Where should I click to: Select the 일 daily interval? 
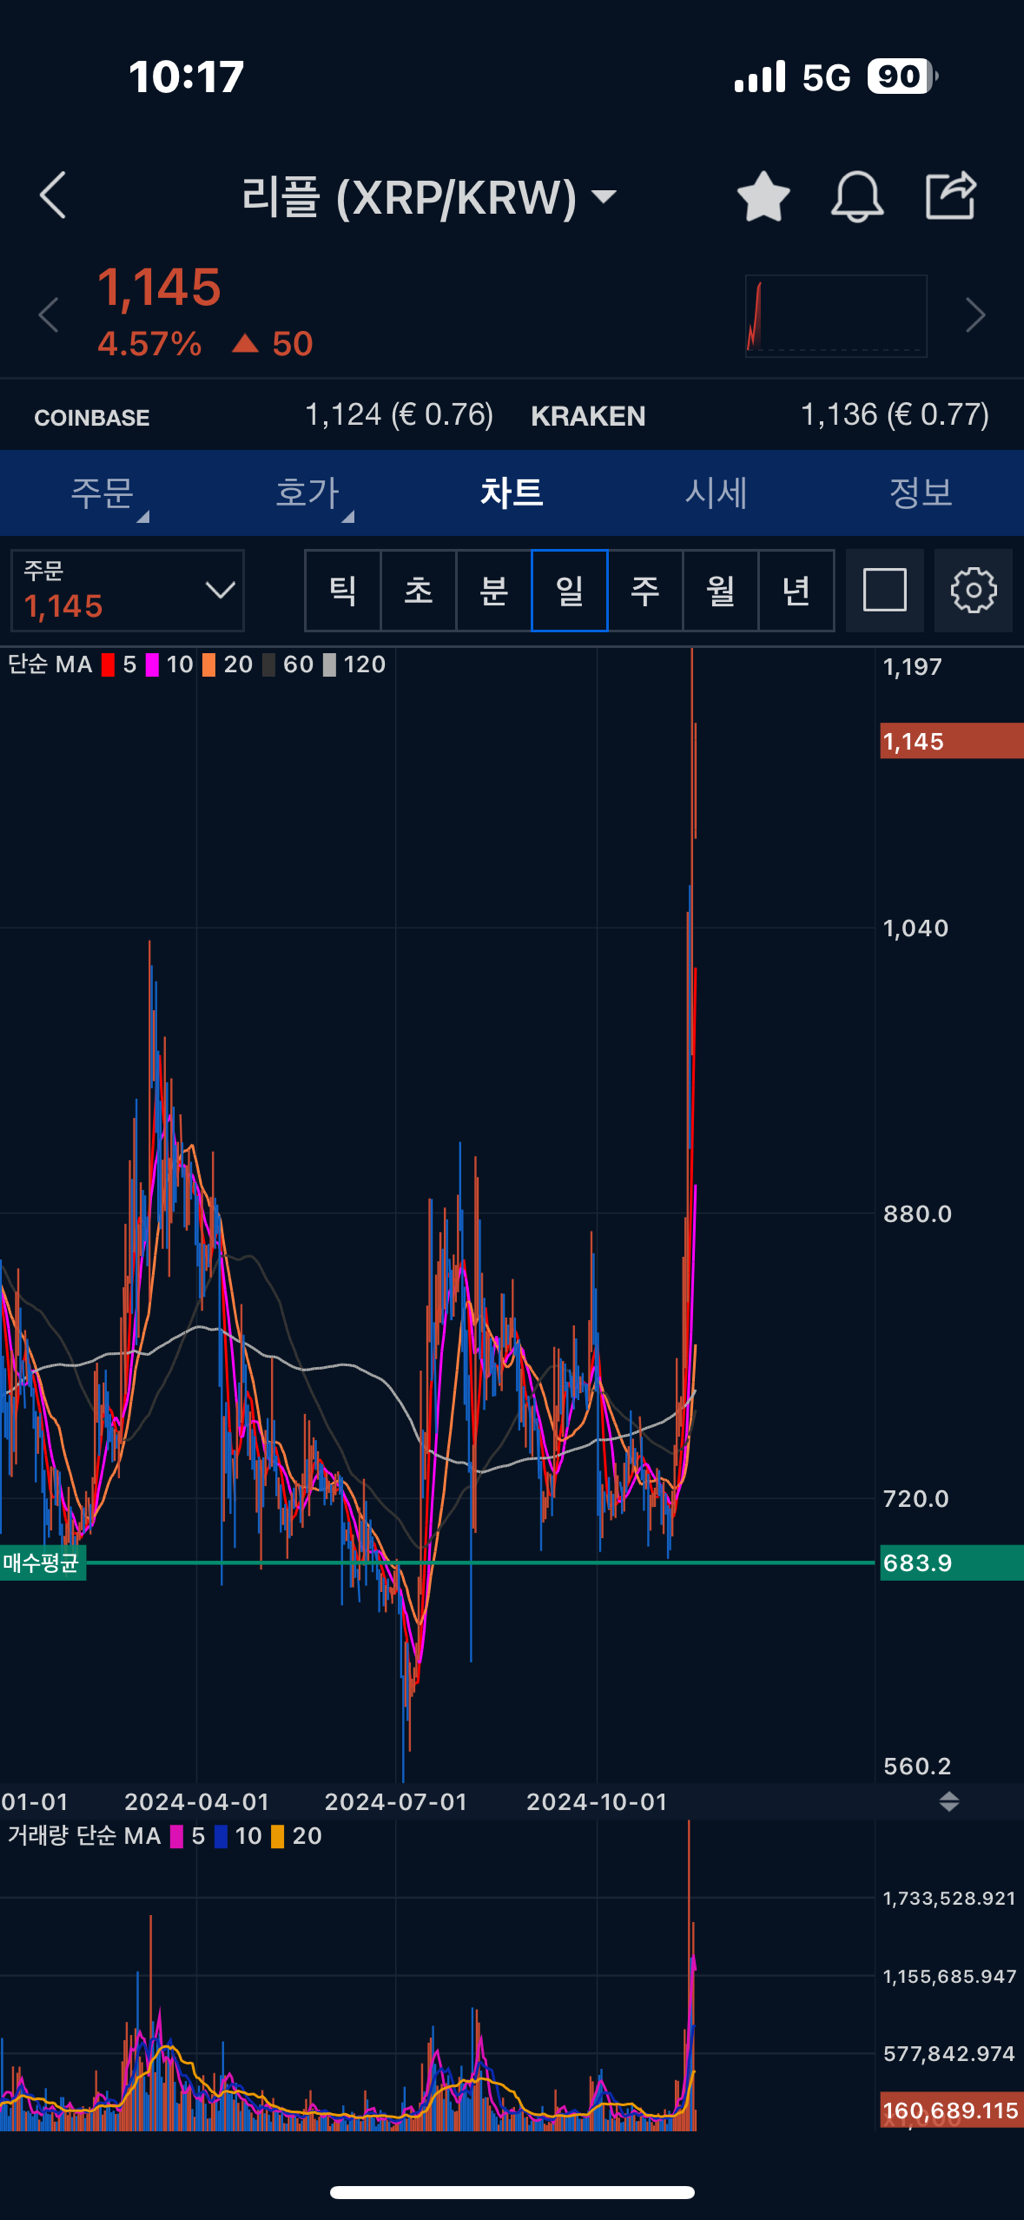pyautogui.click(x=569, y=590)
